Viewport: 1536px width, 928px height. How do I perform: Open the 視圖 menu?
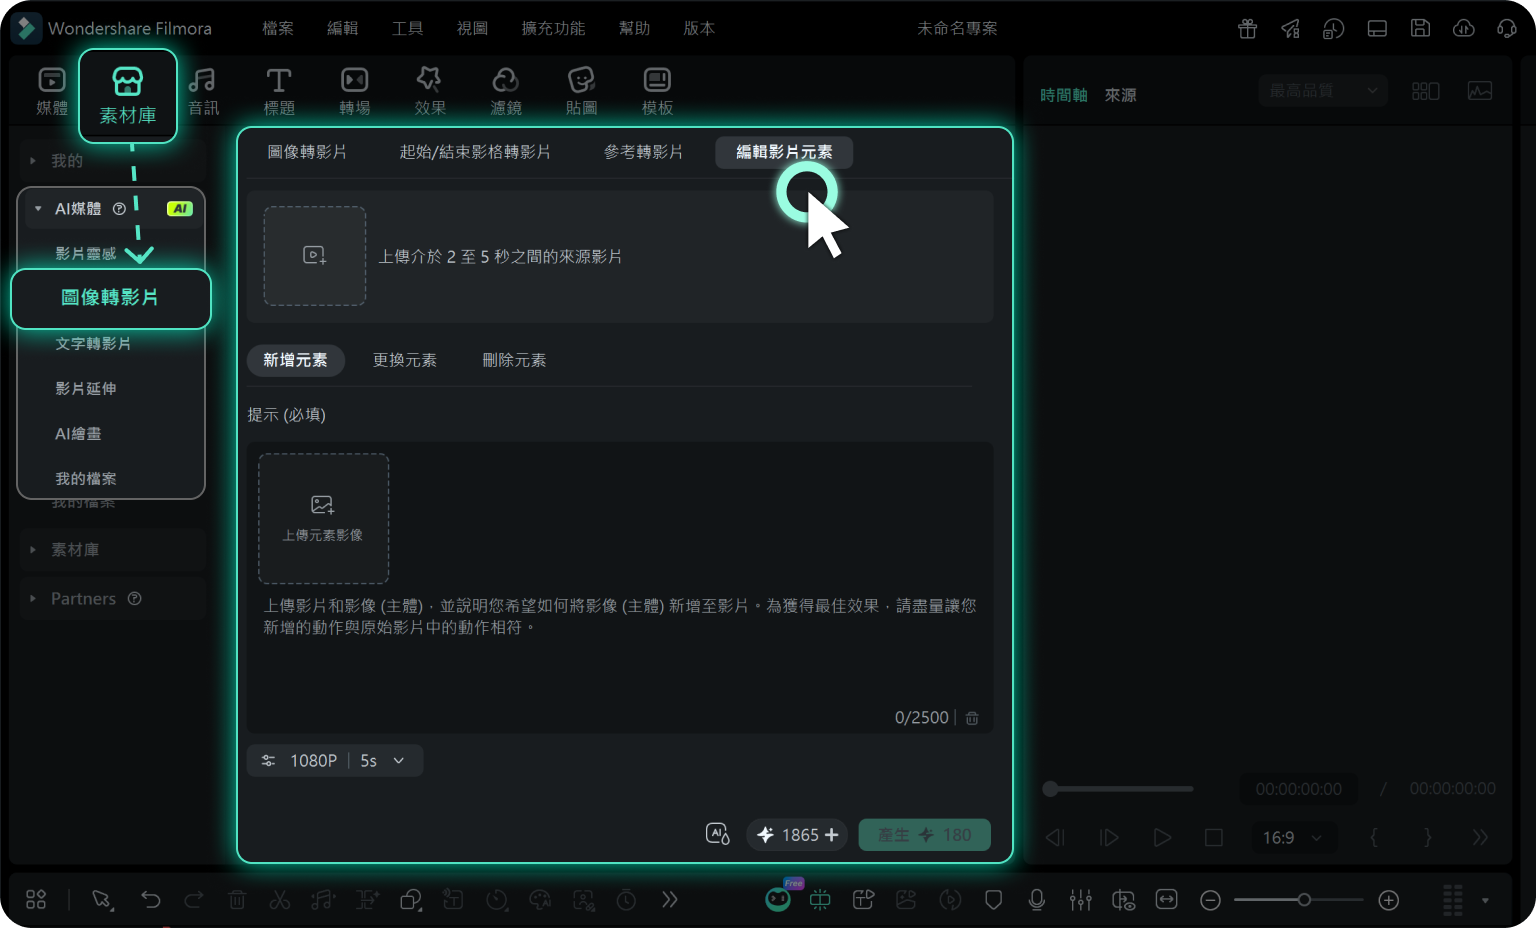473,28
